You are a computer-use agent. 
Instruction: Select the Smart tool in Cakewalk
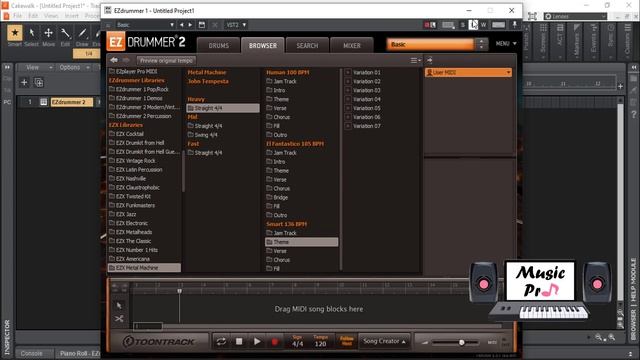(x=15, y=33)
